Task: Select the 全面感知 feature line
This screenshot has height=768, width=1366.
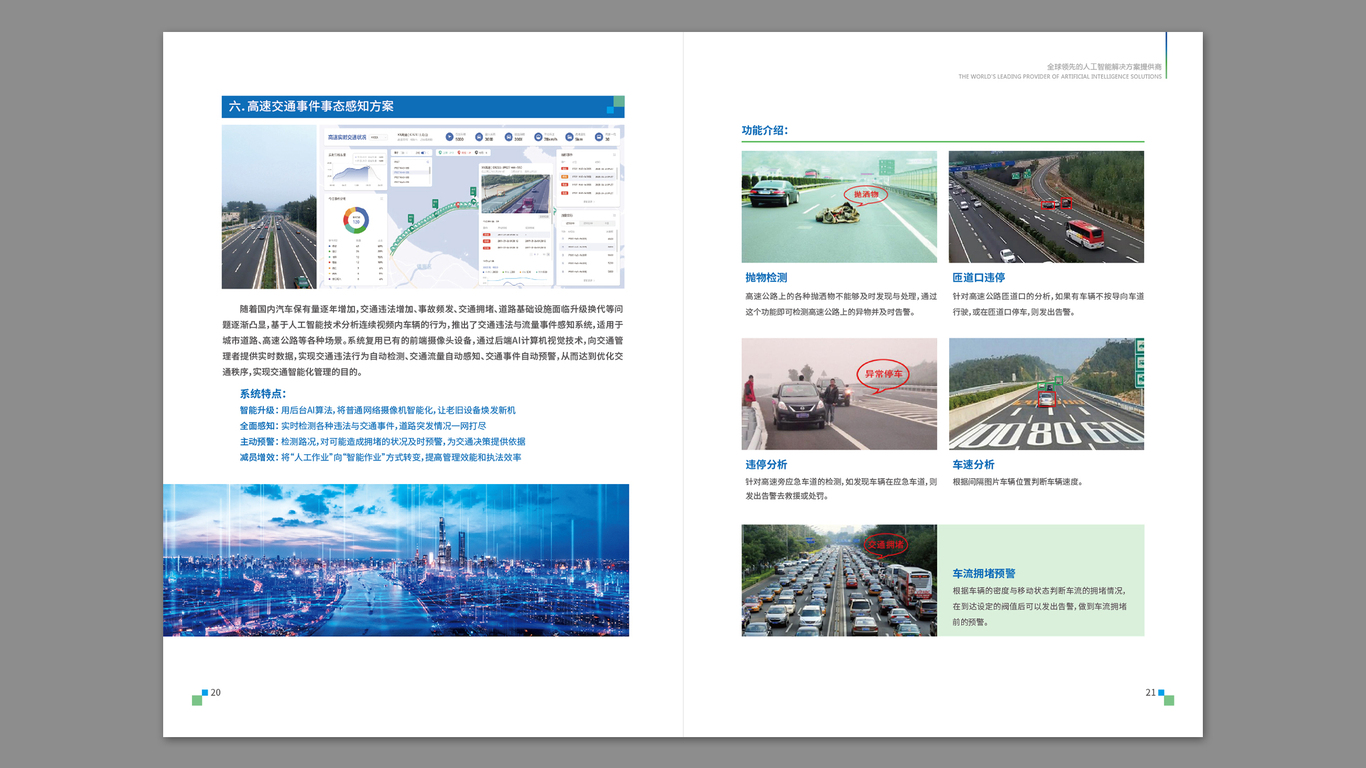Action: pos(363,426)
